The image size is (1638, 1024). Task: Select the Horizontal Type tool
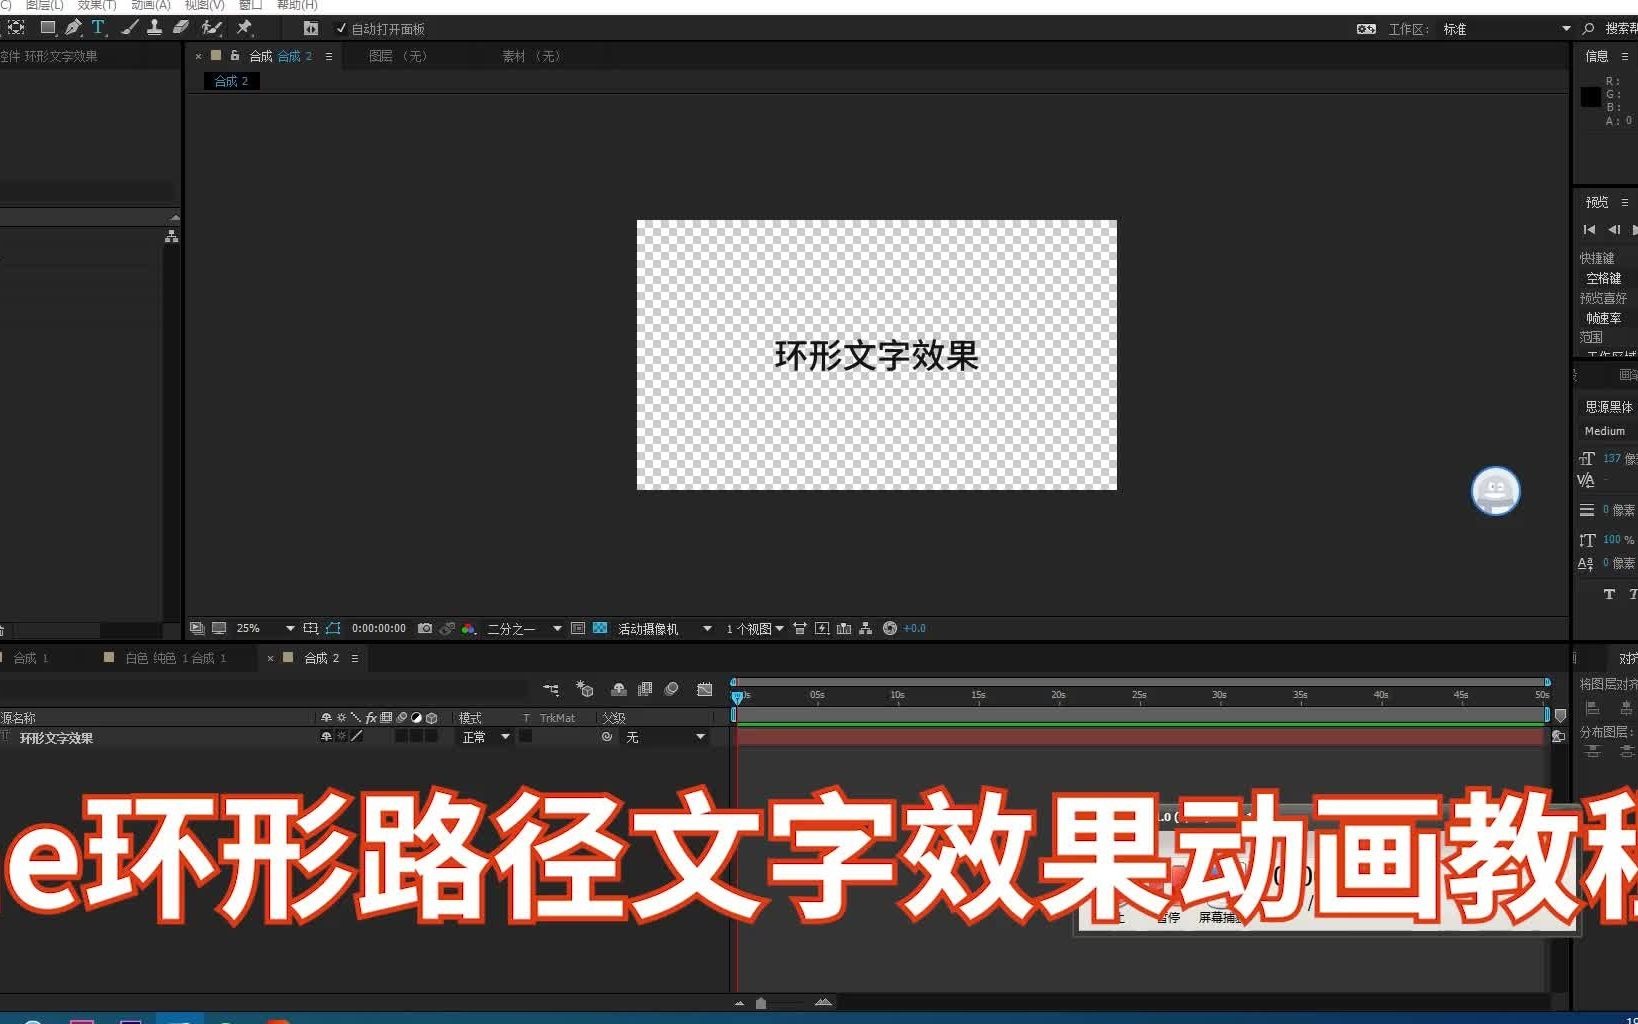(x=98, y=28)
